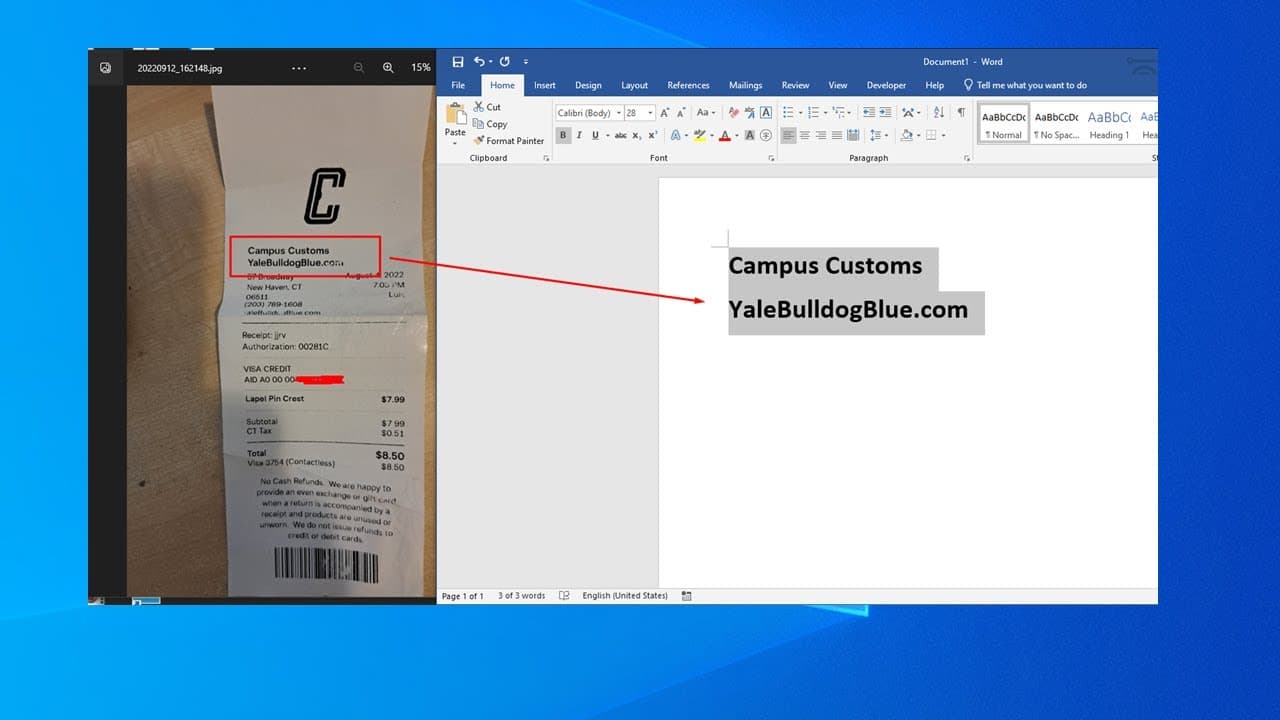Apply the yellow Text Highlight Color
This screenshot has width=1280, height=720.
[x=700, y=135]
